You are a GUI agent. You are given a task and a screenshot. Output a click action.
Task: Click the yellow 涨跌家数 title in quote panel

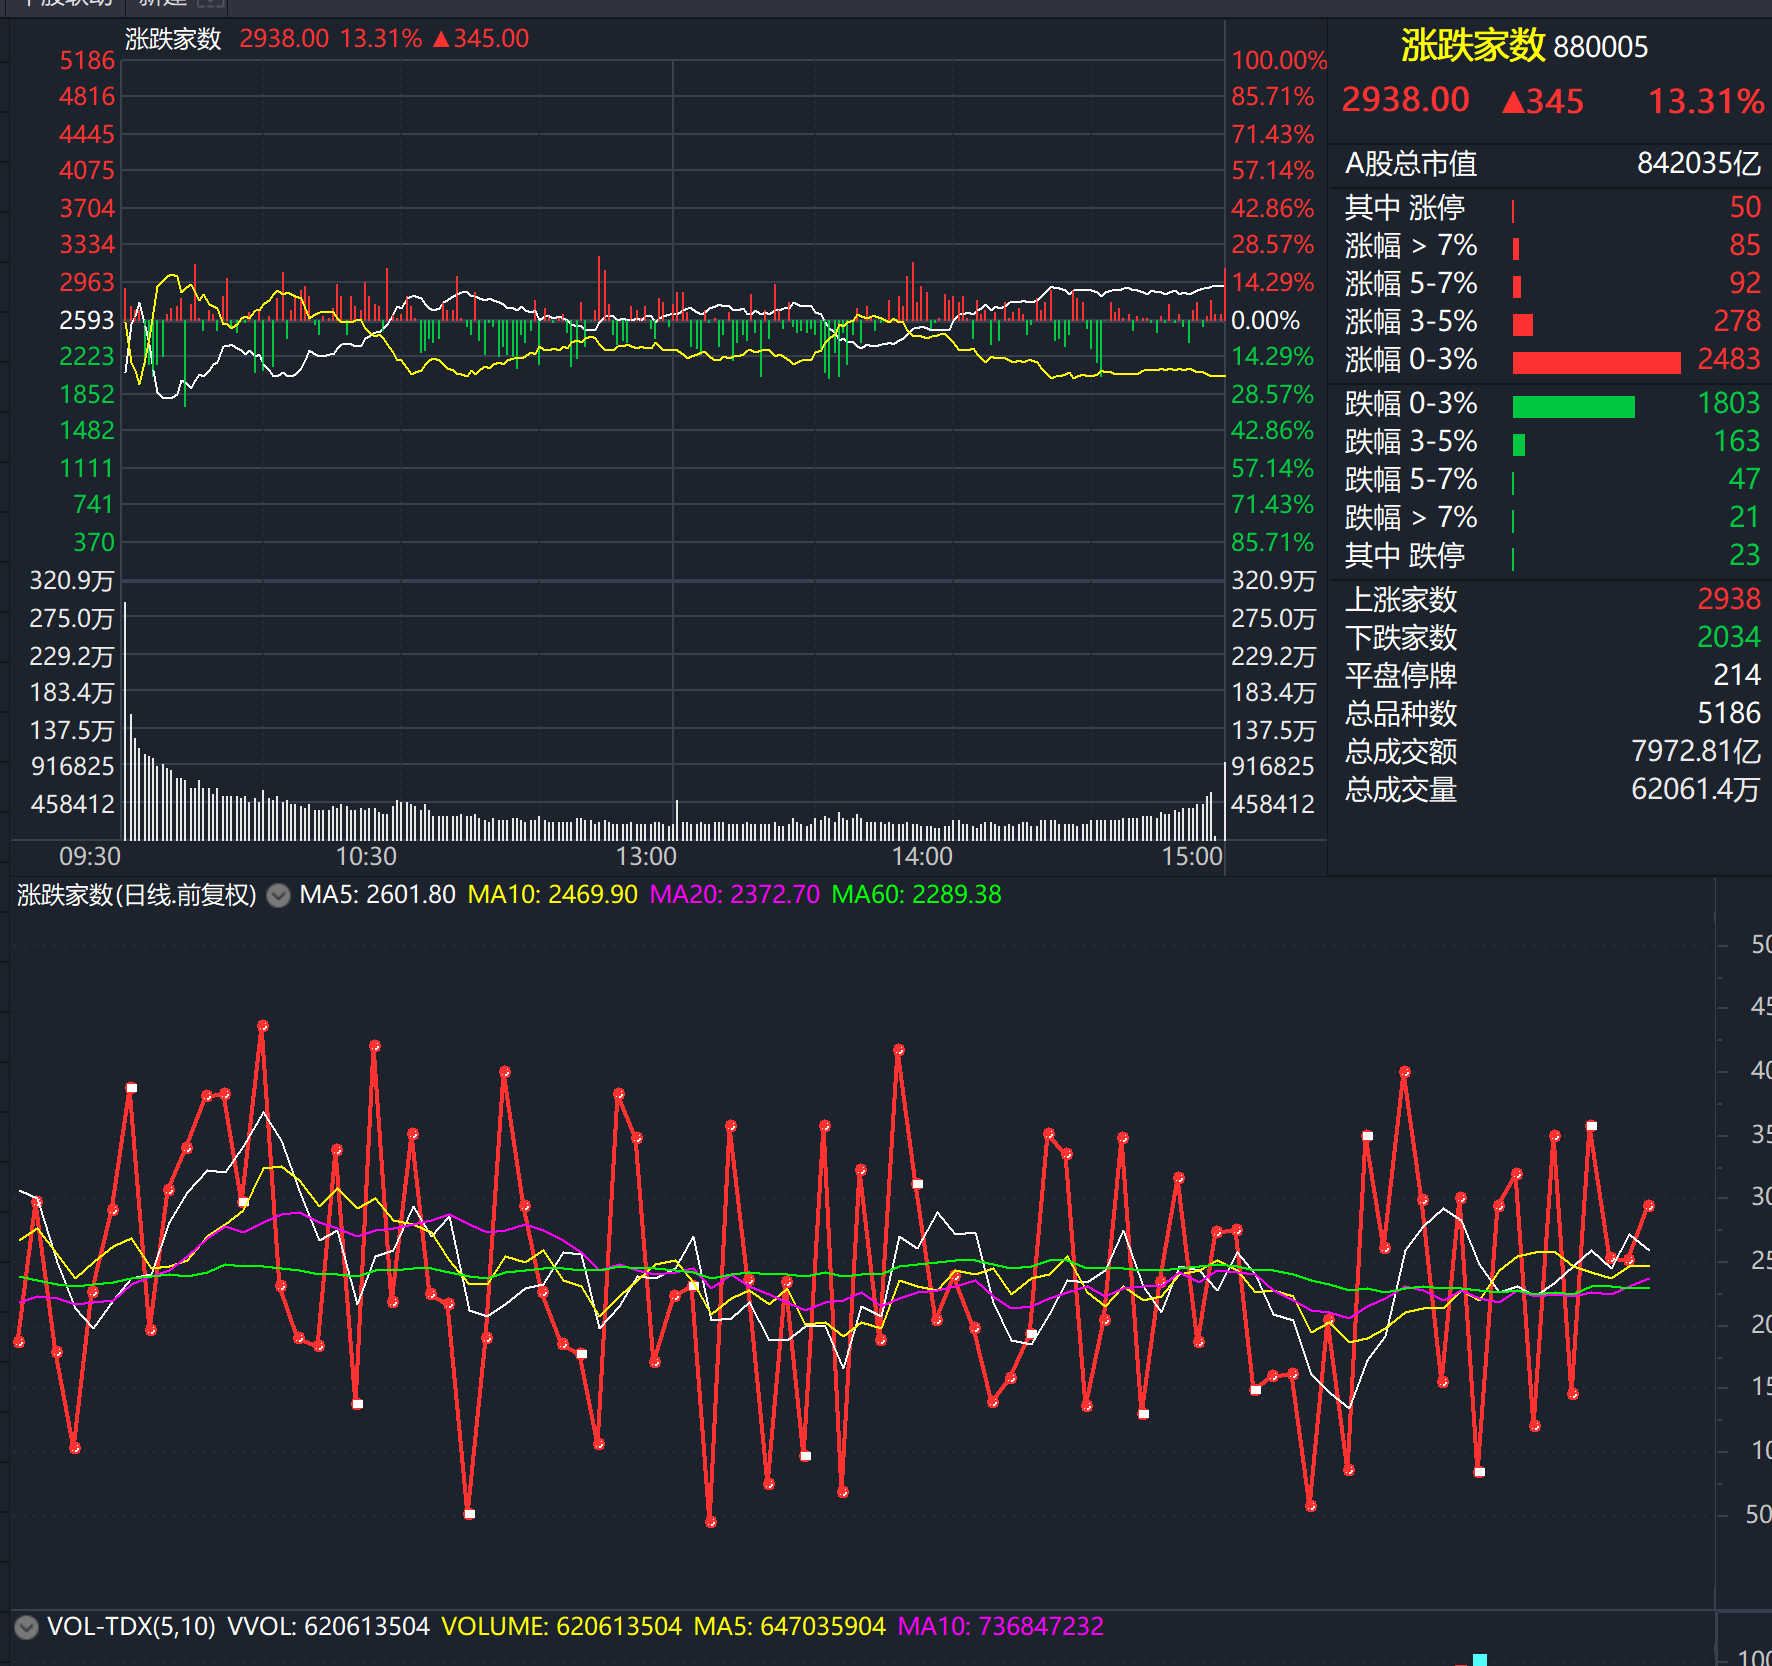[1473, 46]
